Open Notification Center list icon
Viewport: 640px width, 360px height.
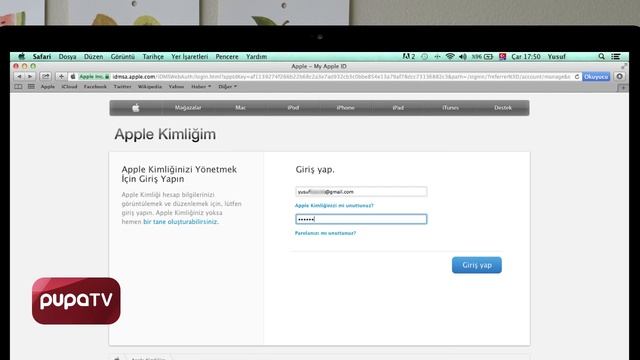pyautogui.click(x=616, y=56)
